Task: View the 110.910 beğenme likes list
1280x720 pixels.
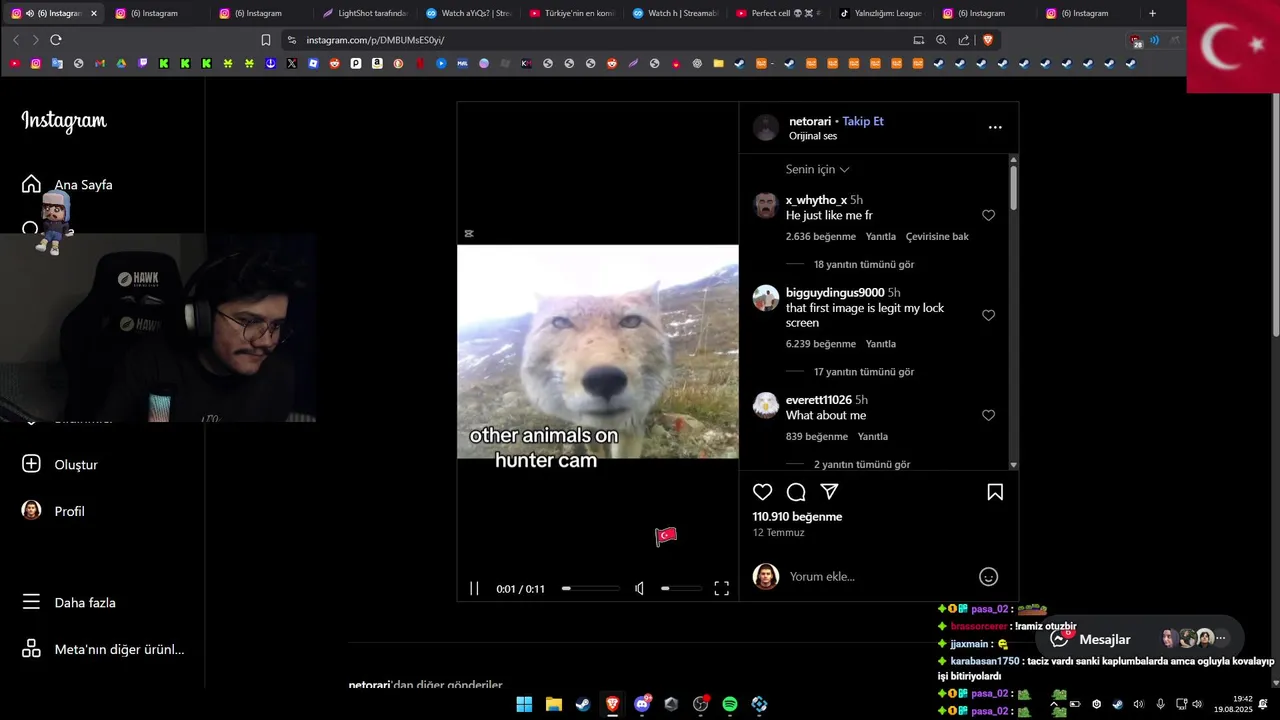Action: point(797,517)
